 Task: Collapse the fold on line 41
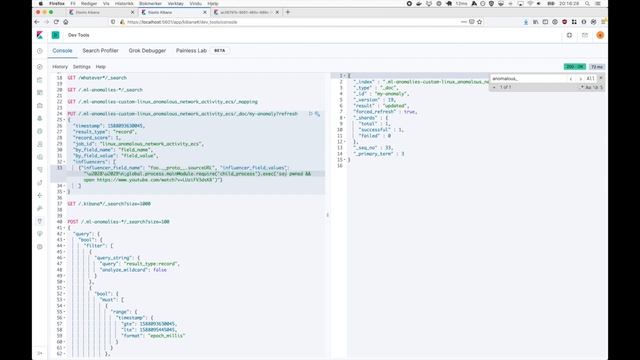point(64,228)
